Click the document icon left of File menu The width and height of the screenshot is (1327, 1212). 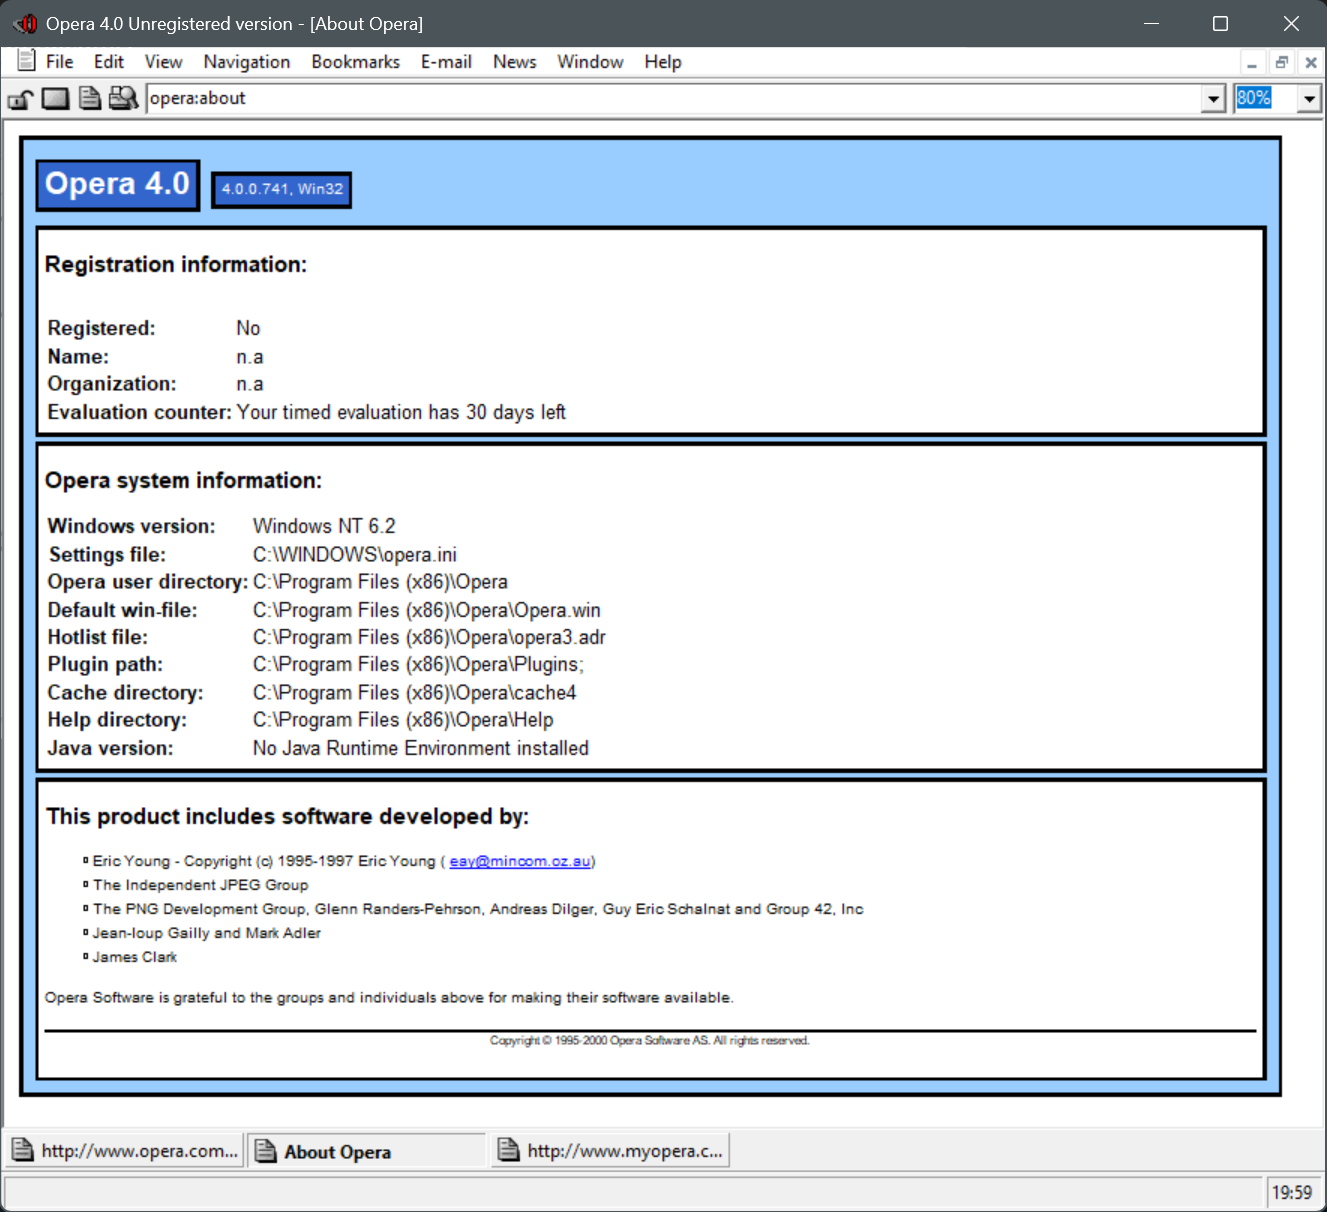point(27,61)
